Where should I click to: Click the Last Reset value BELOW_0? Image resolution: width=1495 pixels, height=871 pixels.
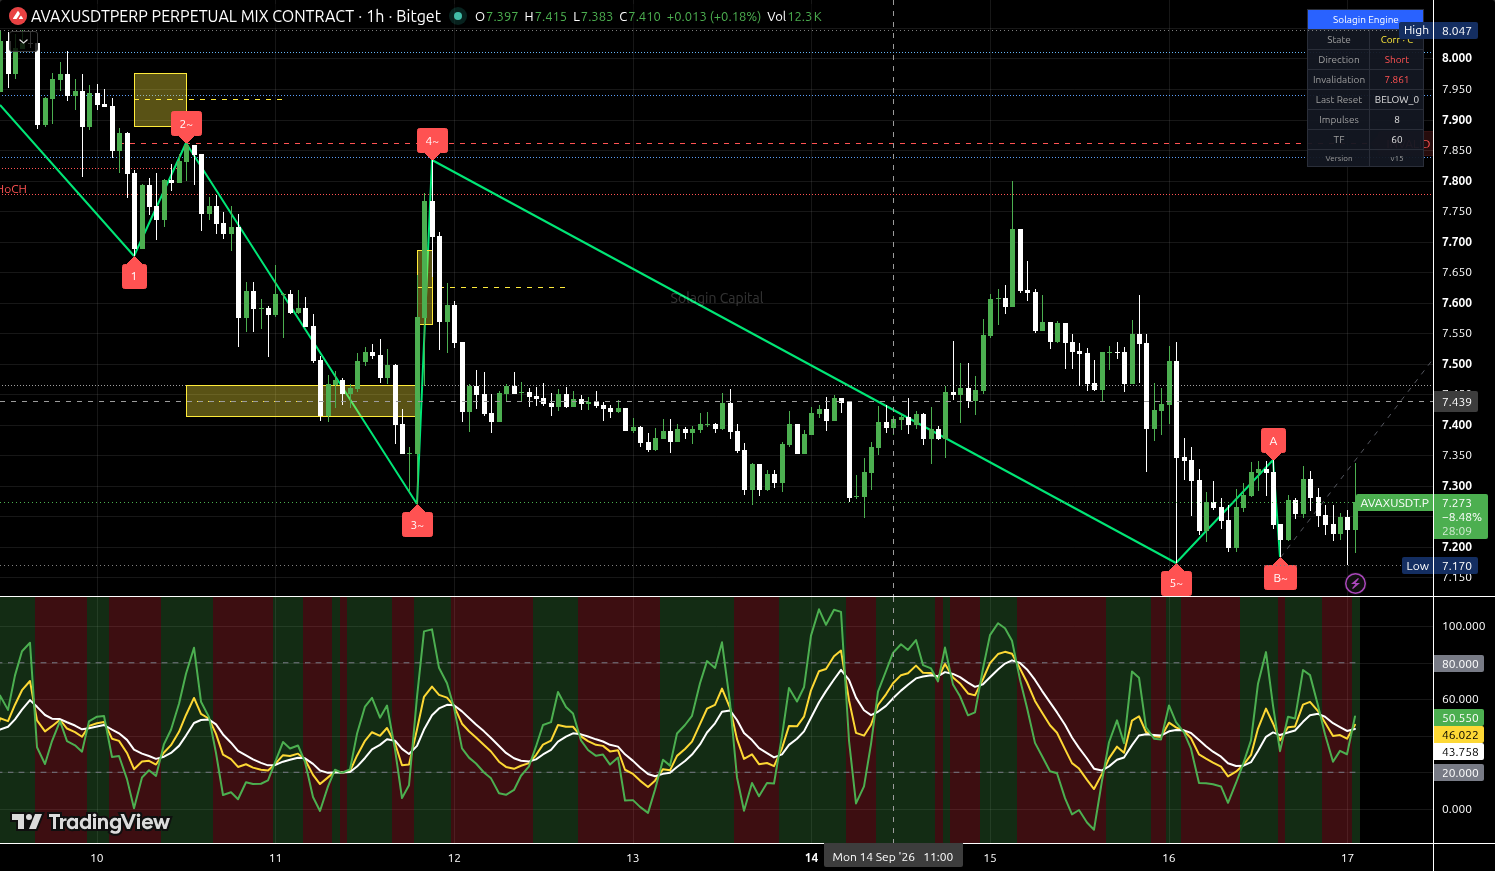point(1396,100)
